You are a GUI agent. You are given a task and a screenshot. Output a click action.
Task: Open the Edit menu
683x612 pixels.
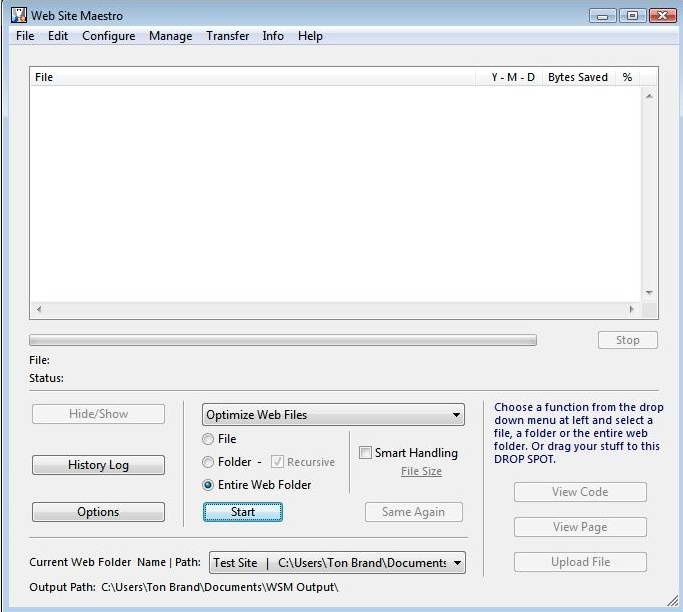point(58,36)
